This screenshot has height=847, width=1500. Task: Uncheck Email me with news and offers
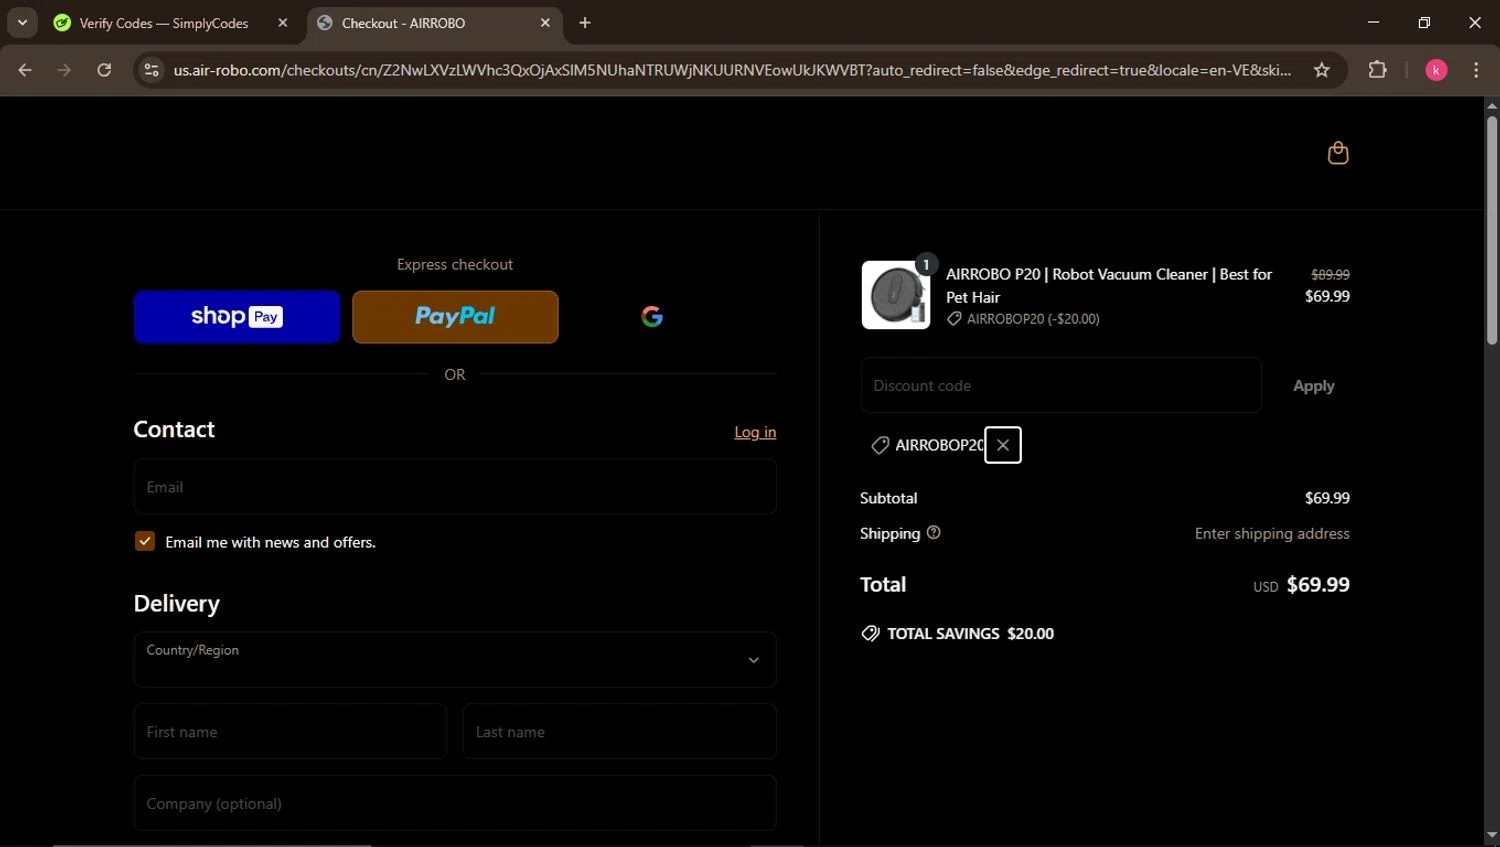point(145,541)
